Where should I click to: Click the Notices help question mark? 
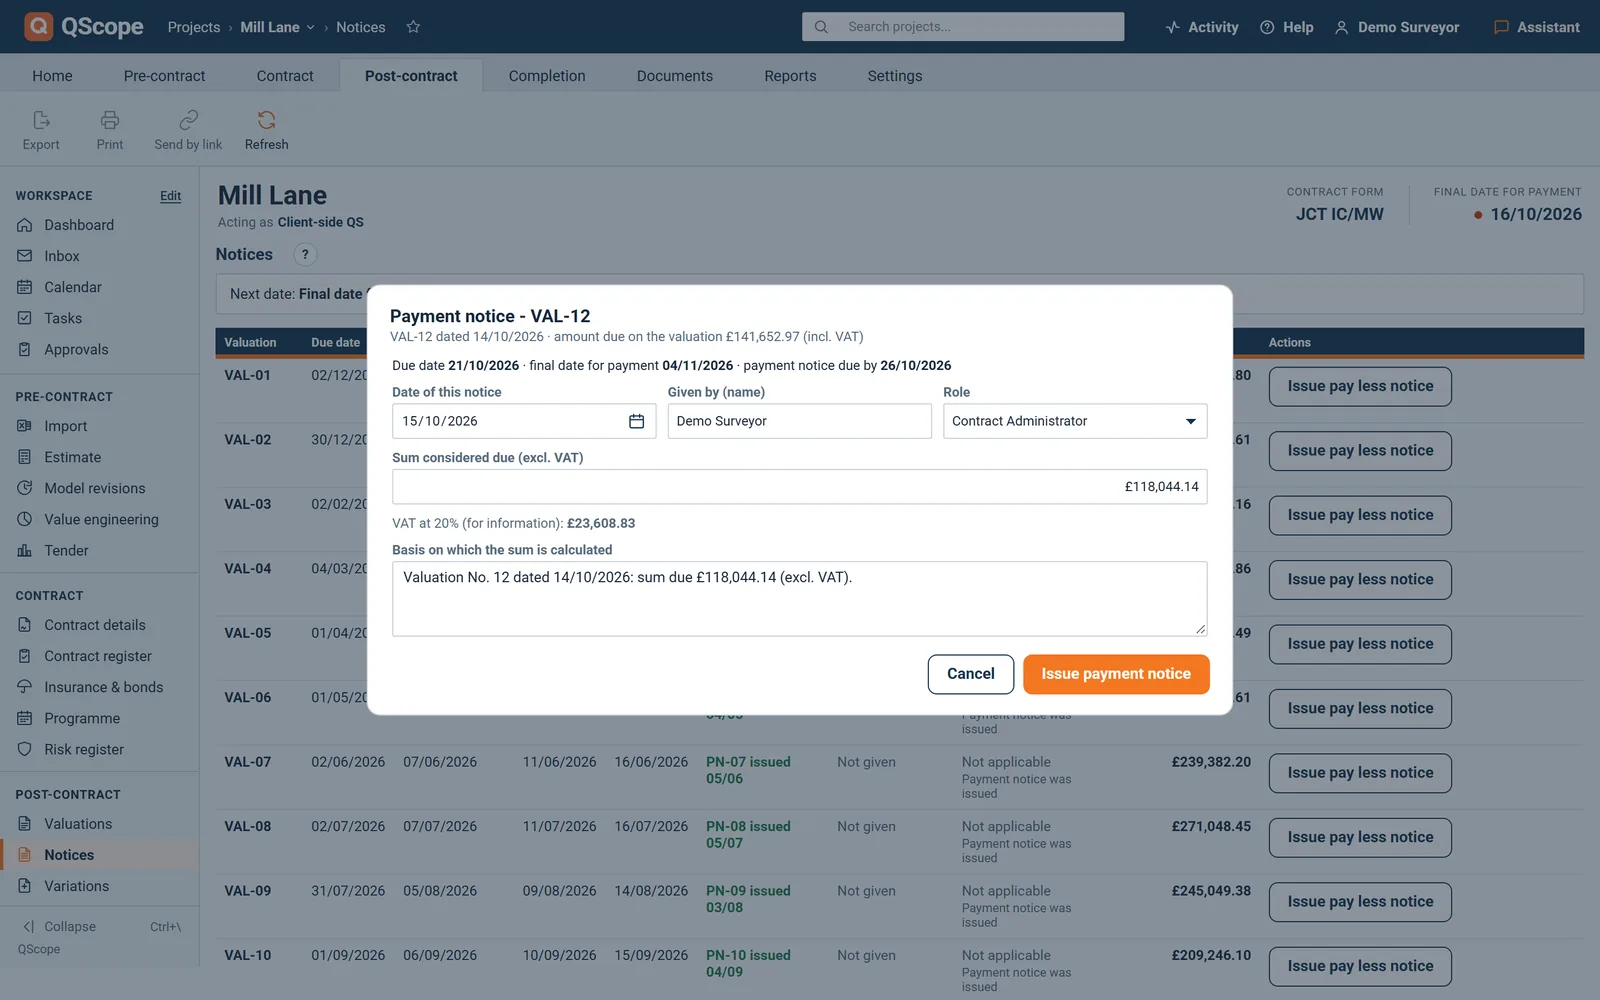(x=305, y=254)
